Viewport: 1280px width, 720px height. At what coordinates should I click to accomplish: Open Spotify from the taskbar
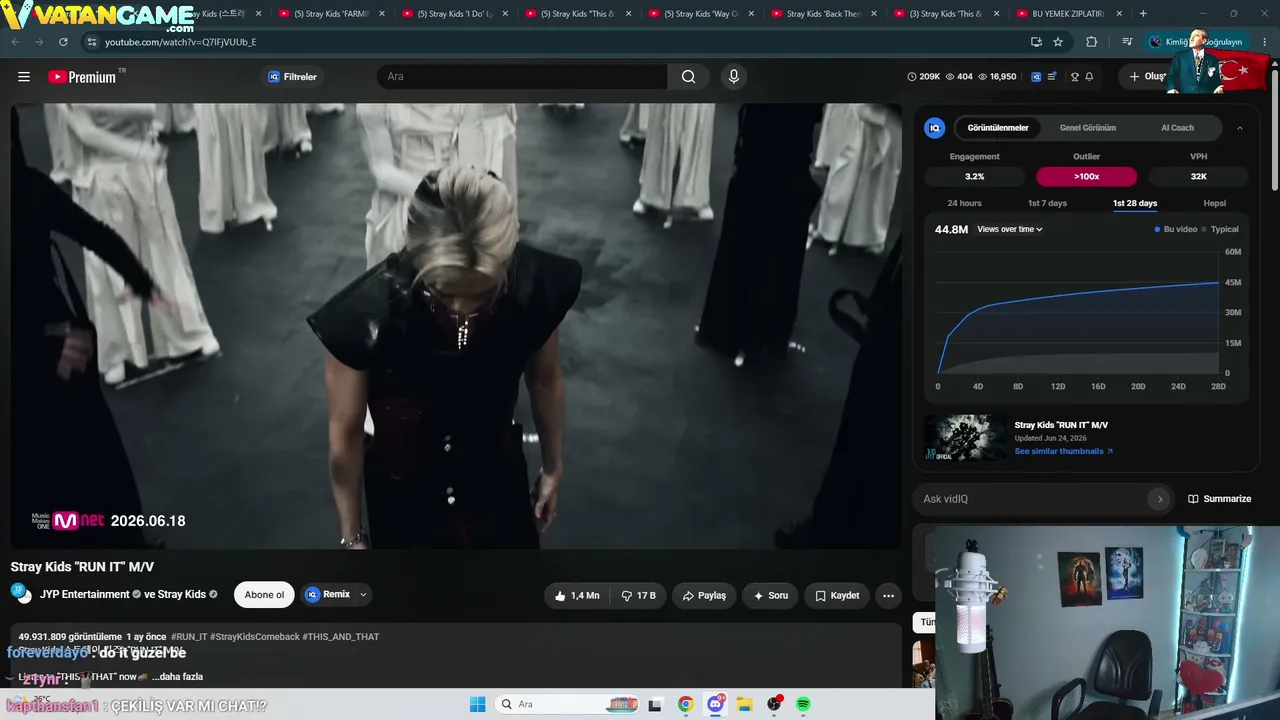[x=804, y=704]
